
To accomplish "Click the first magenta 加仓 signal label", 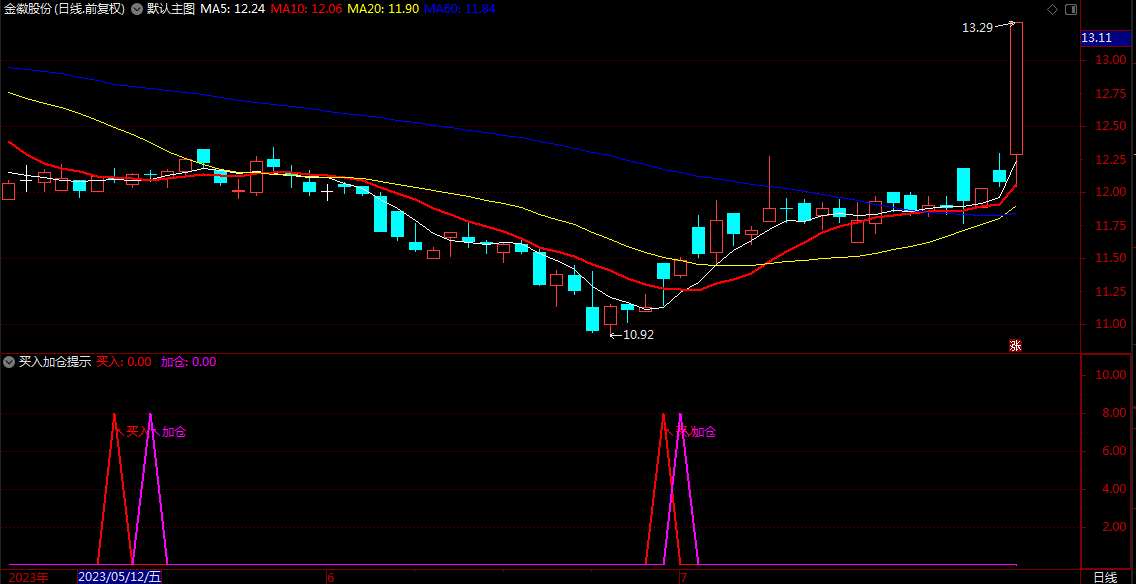I will (174, 432).
